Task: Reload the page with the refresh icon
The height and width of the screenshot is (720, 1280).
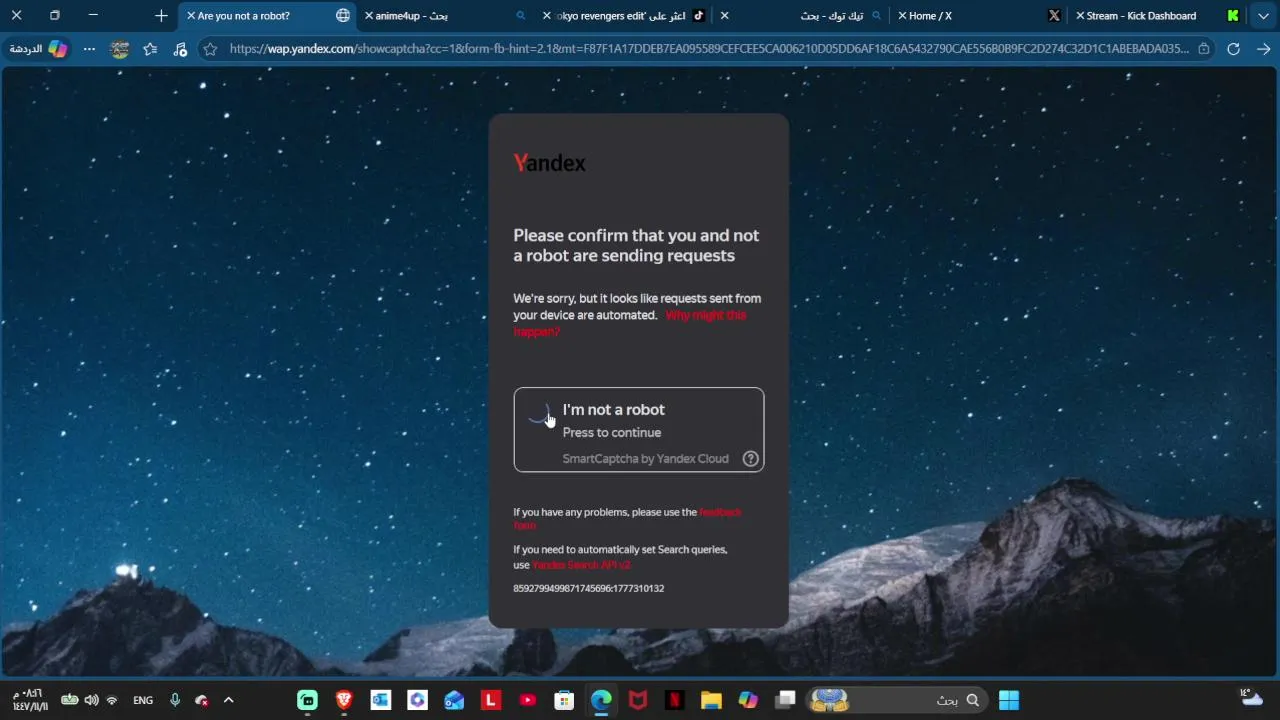Action: point(1233,48)
